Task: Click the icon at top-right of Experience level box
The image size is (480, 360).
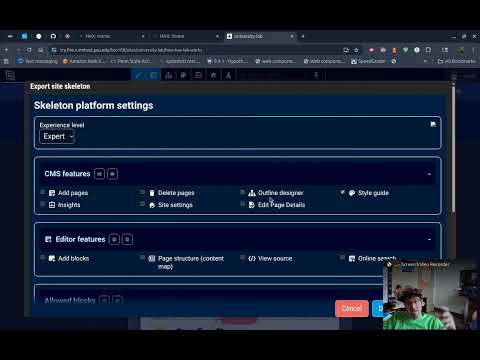Action: (433, 124)
